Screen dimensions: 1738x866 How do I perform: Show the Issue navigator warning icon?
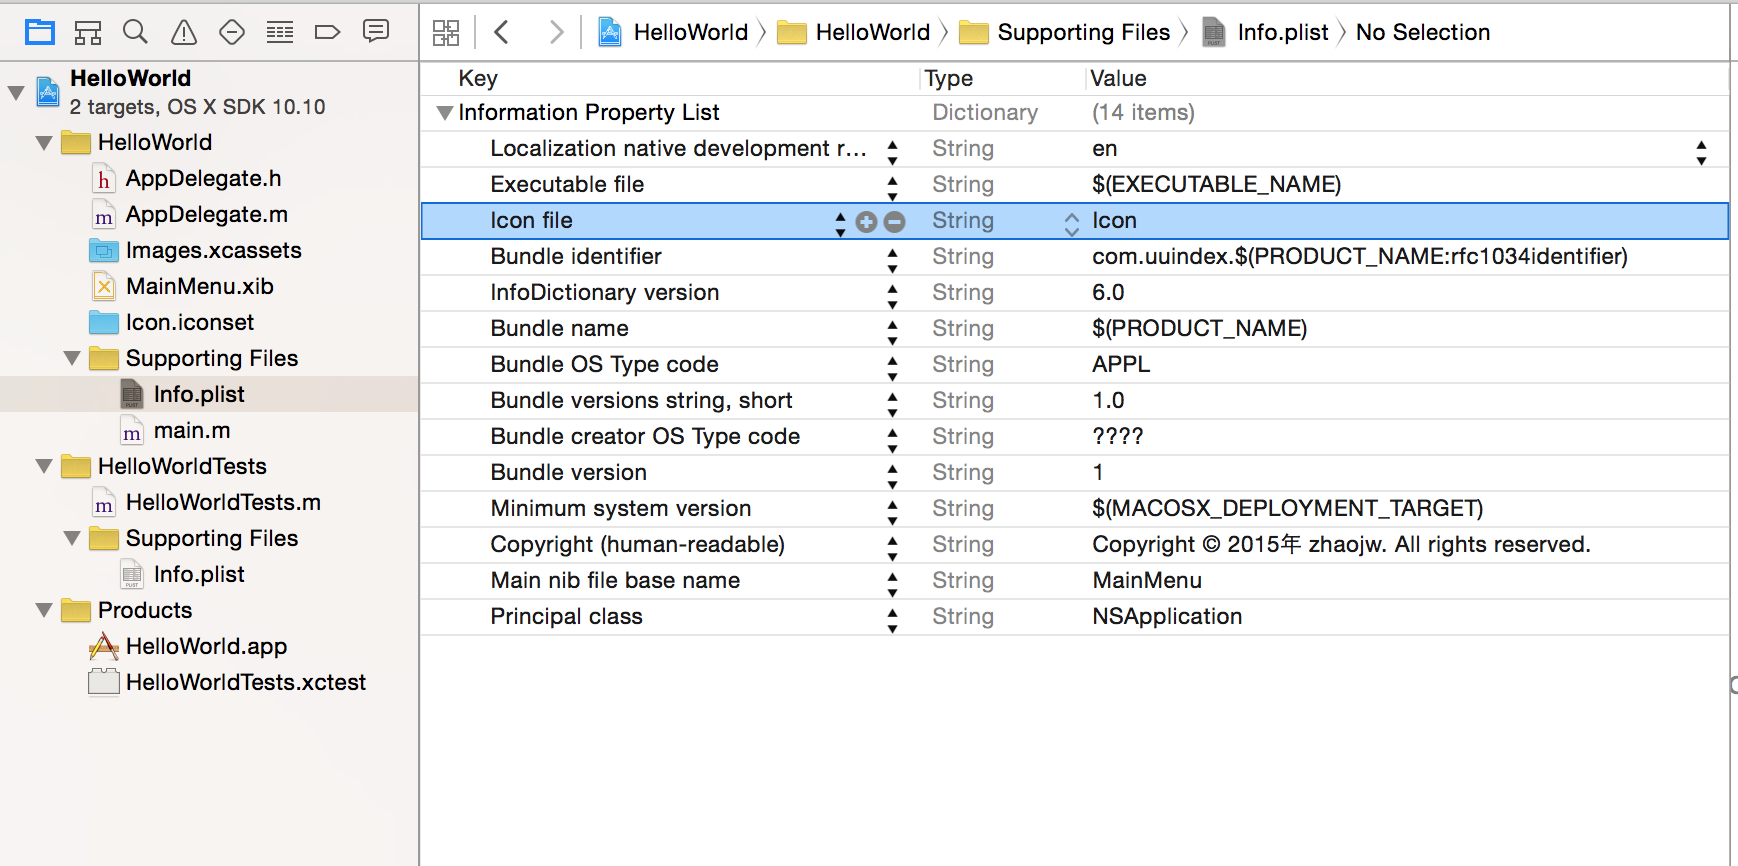click(x=184, y=32)
